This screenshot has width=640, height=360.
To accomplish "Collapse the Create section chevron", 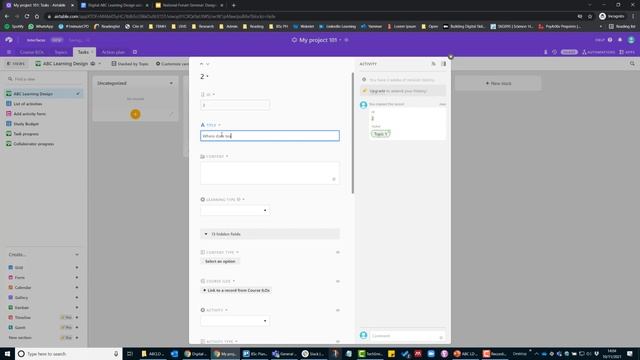I will (x=77, y=254).
